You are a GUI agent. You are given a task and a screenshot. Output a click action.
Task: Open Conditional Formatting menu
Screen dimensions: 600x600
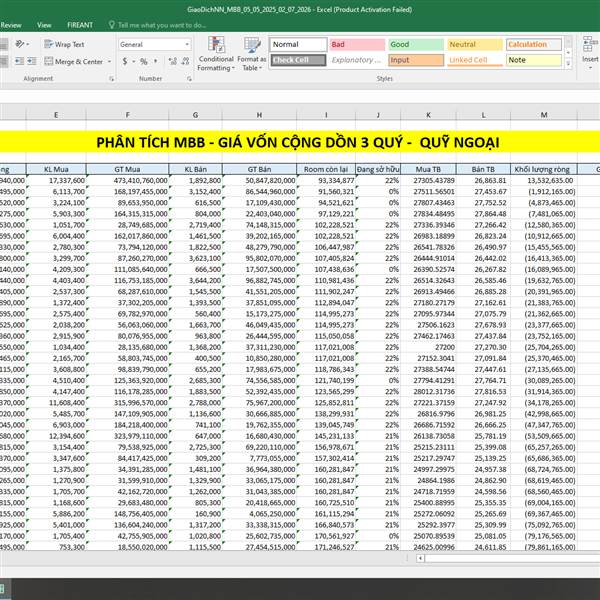(216, 54)
